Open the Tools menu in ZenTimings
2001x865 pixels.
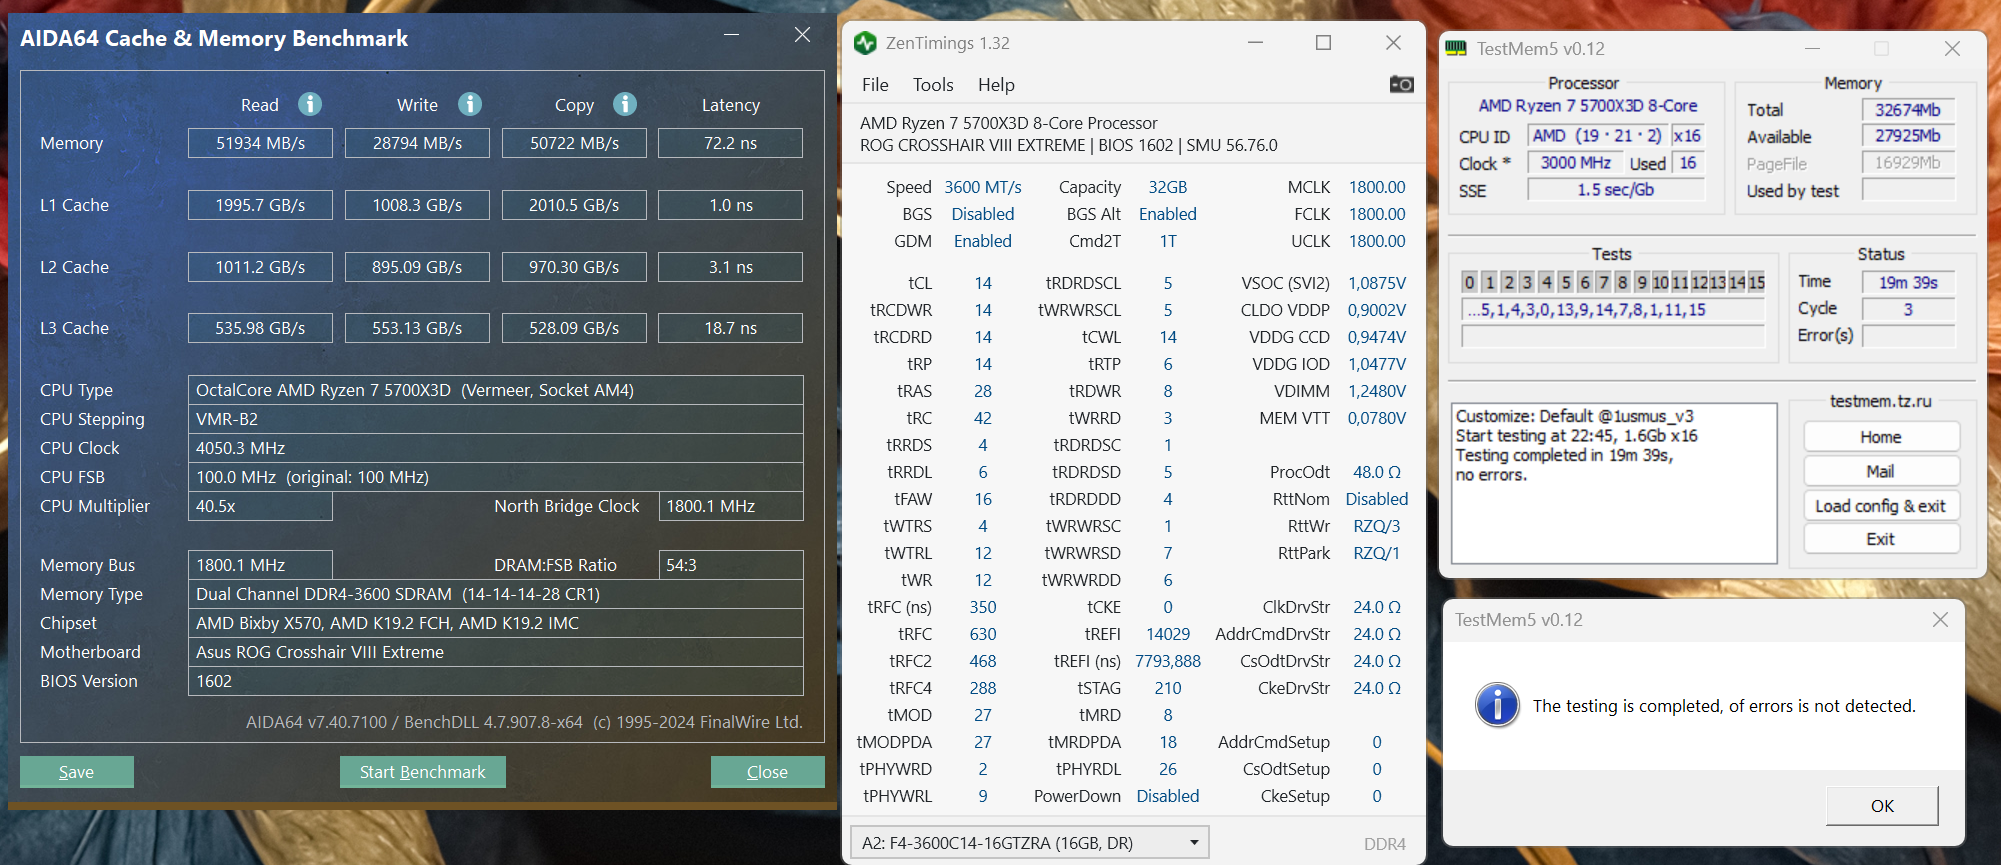coord(933,85)
